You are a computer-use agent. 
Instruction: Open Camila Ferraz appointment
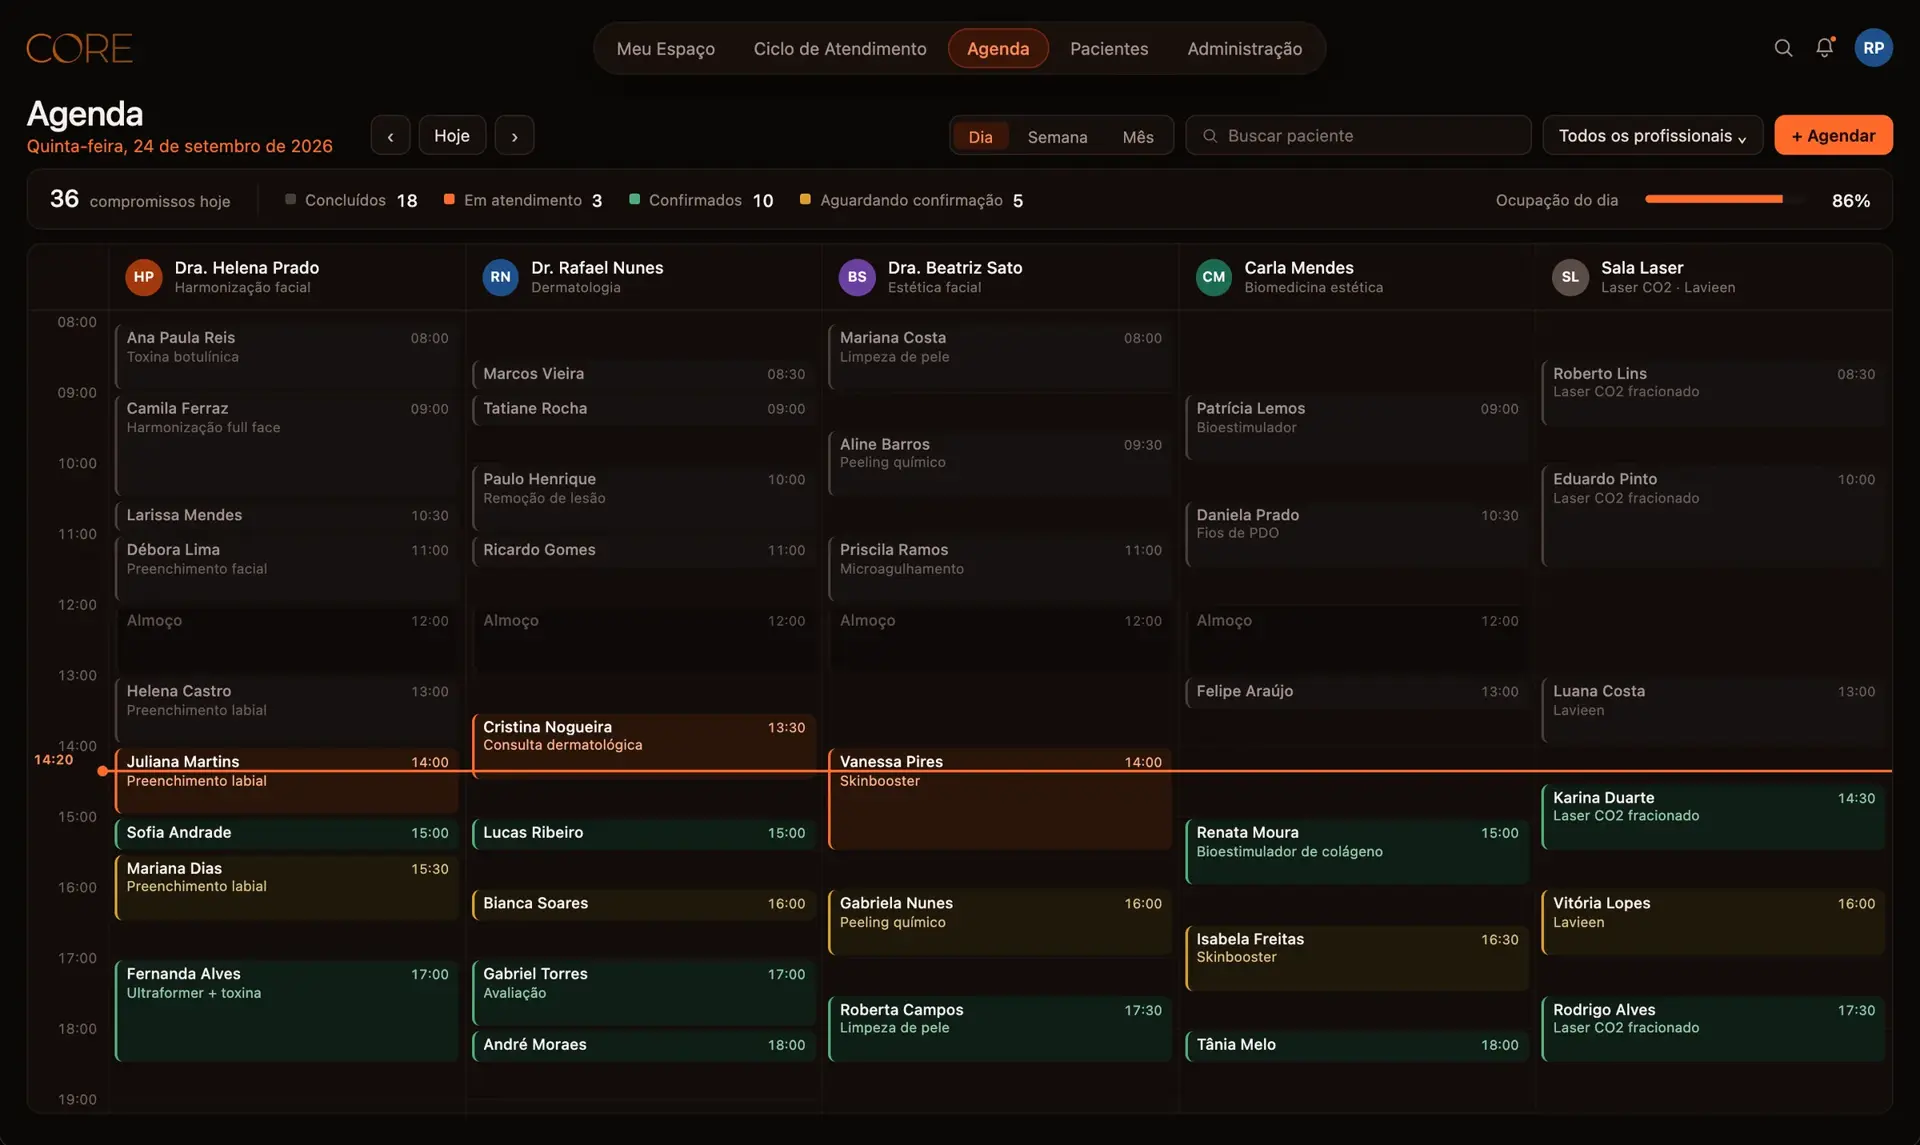[287, 444]
